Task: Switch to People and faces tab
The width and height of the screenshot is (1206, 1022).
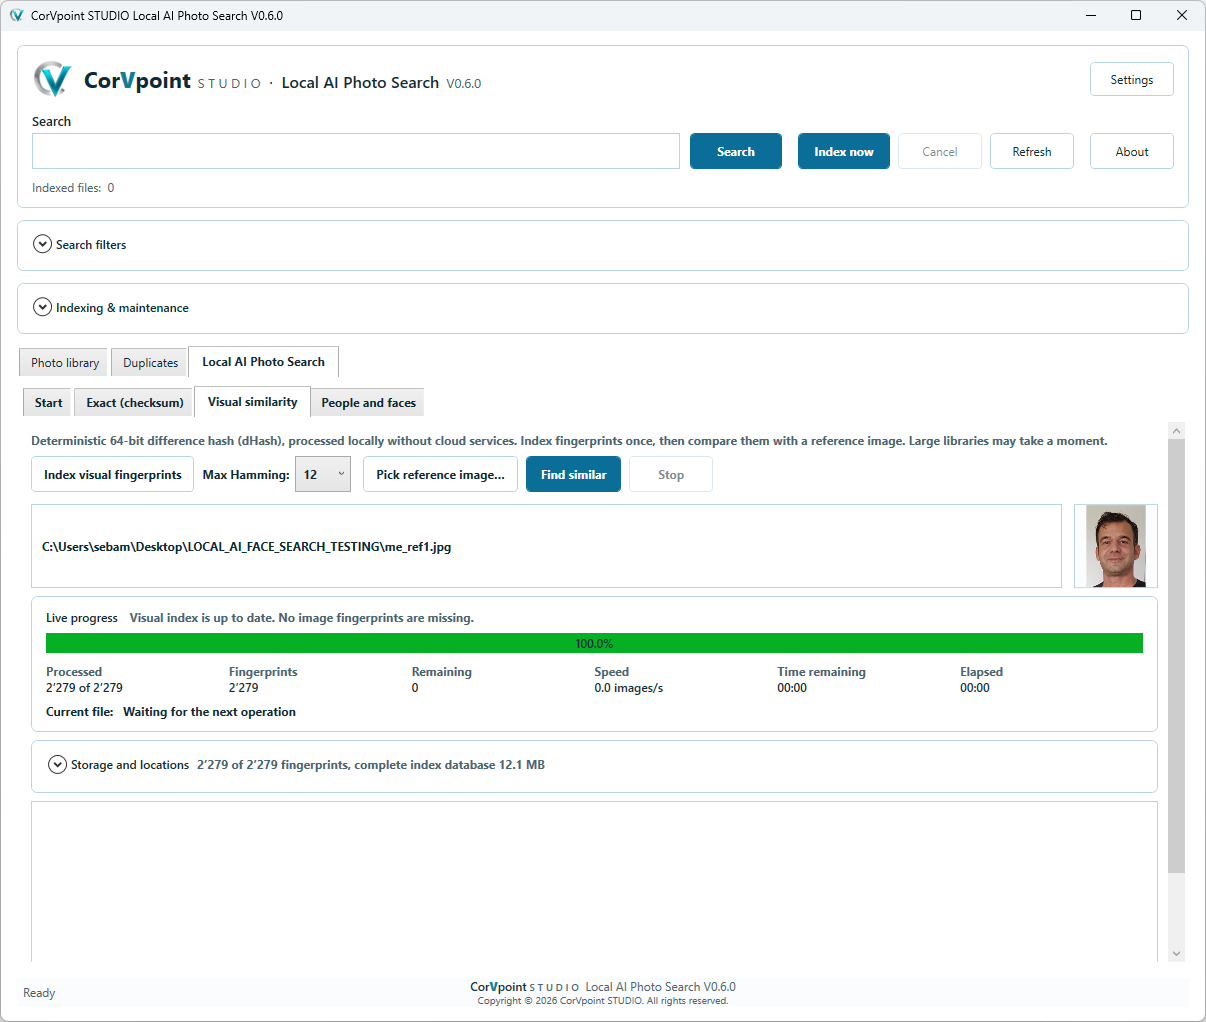Action: (368, 402)
